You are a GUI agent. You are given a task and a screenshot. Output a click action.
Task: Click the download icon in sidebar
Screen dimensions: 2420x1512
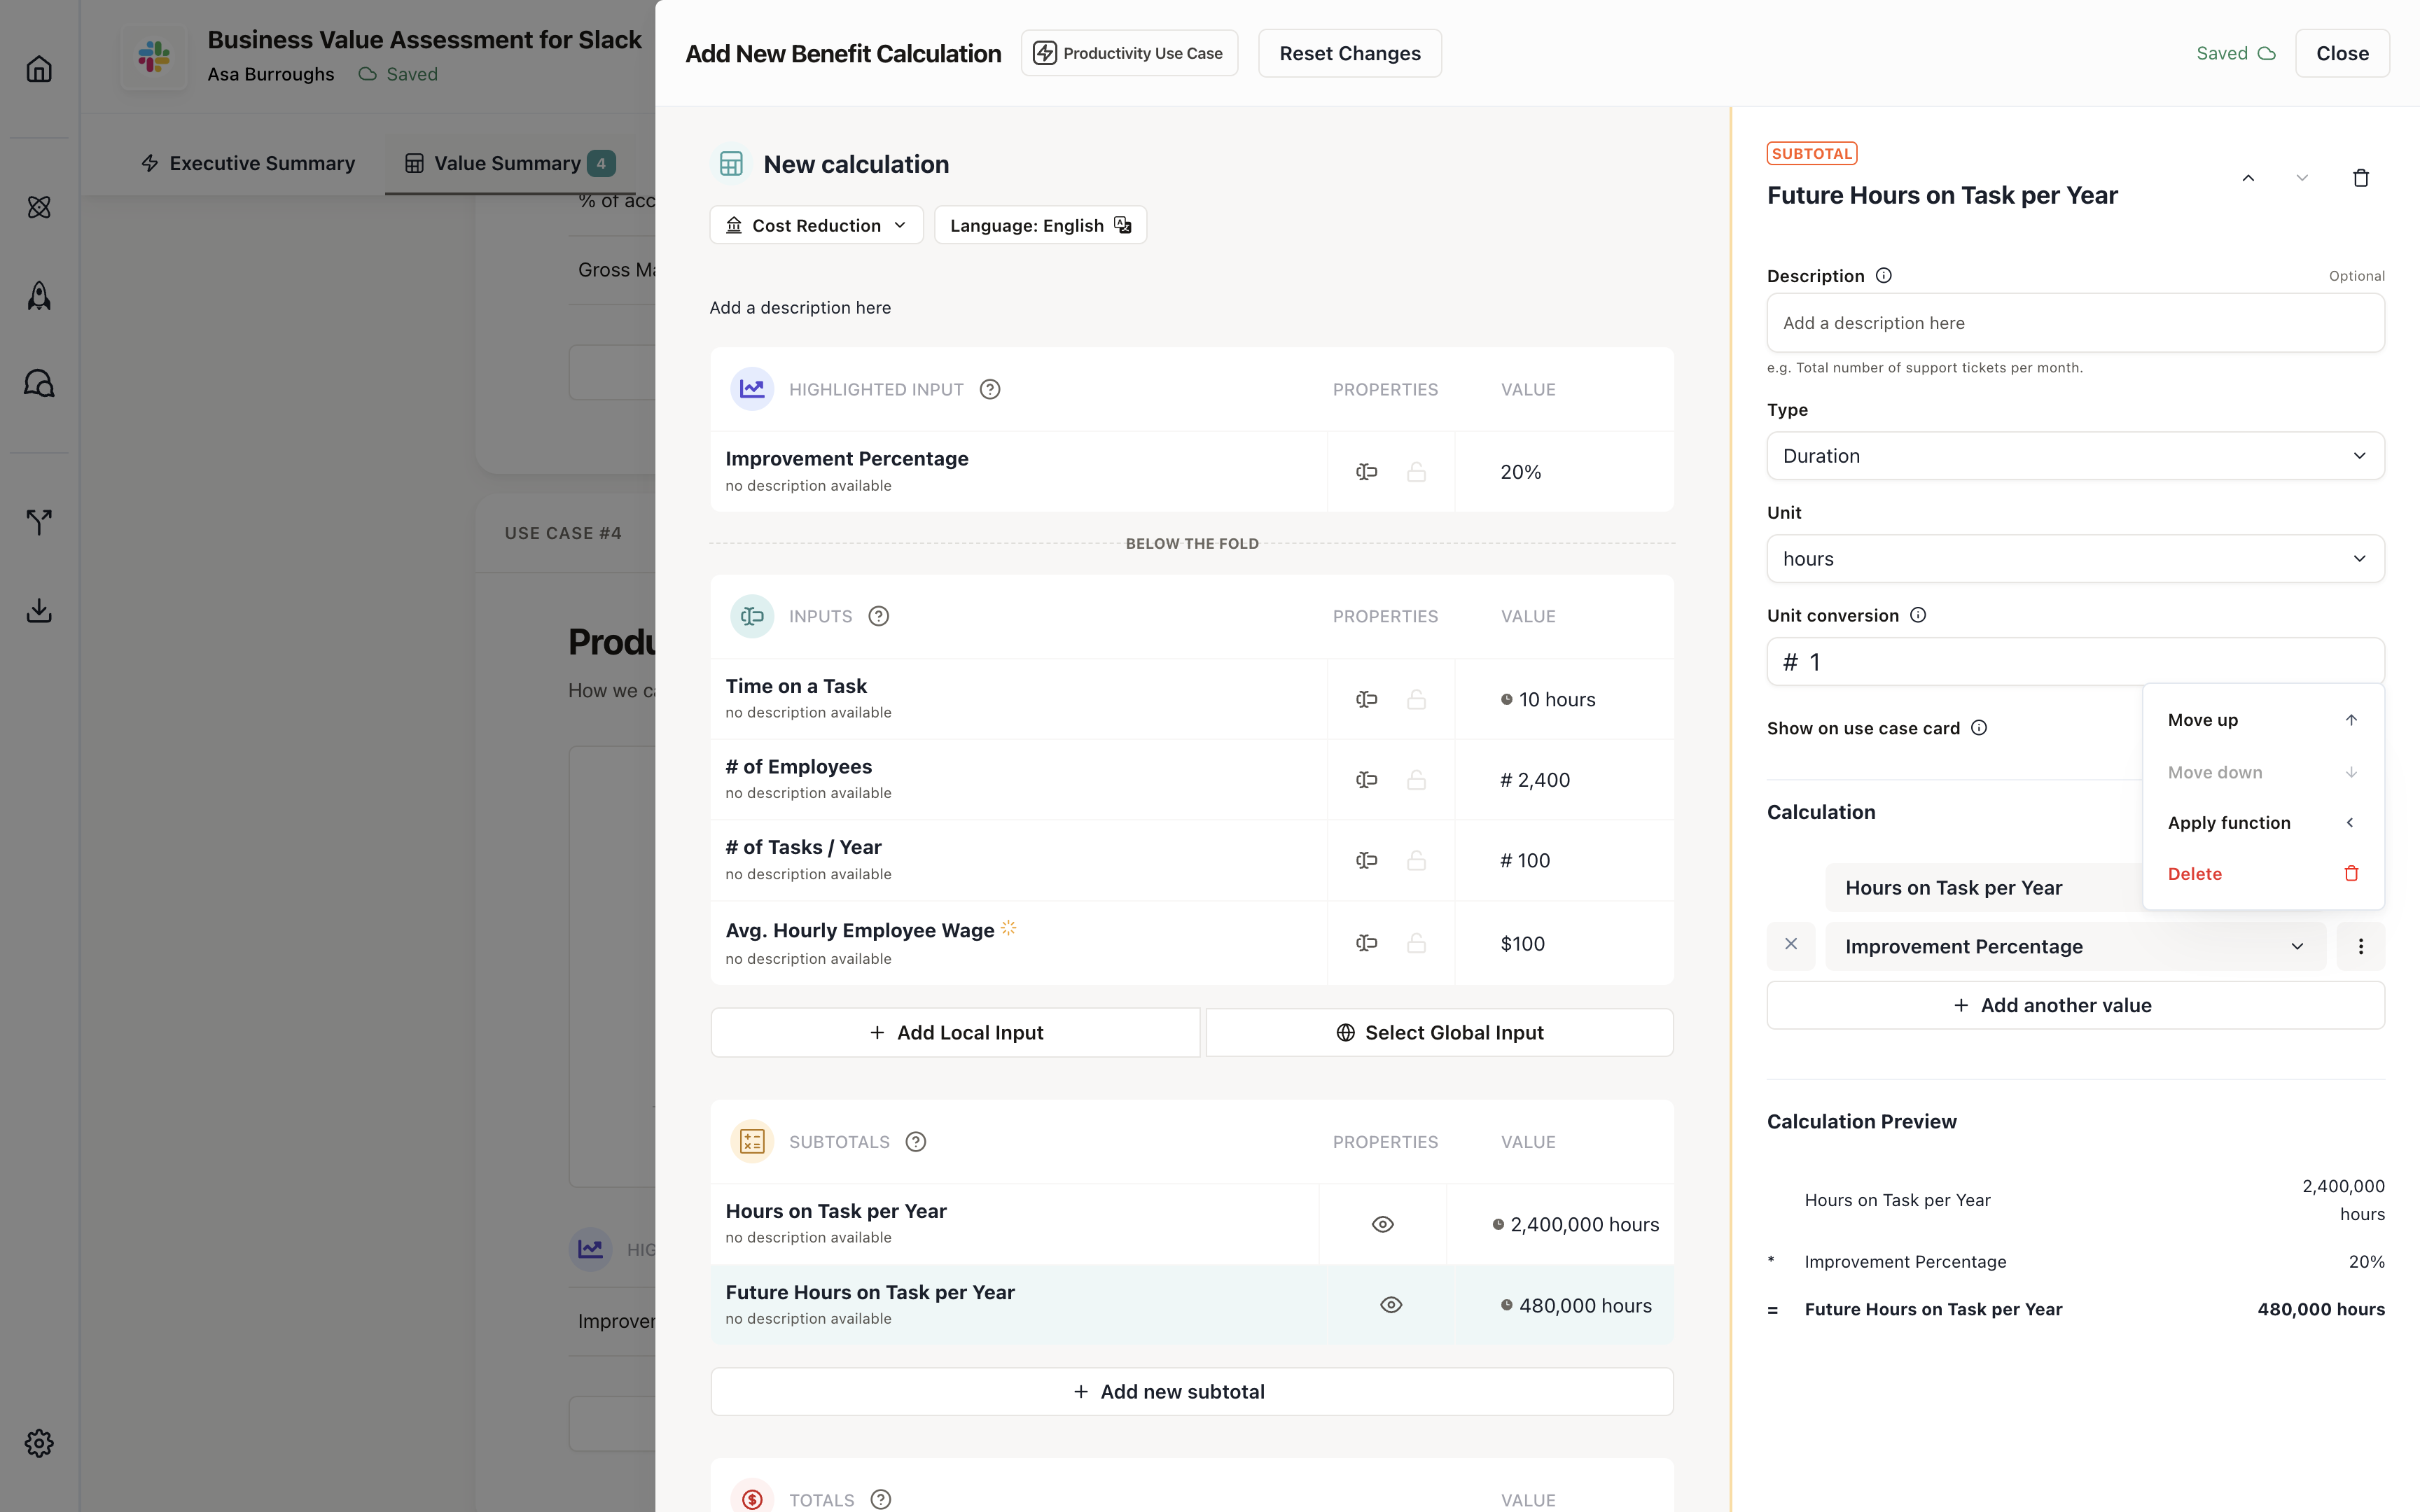(x=39, y=610)
